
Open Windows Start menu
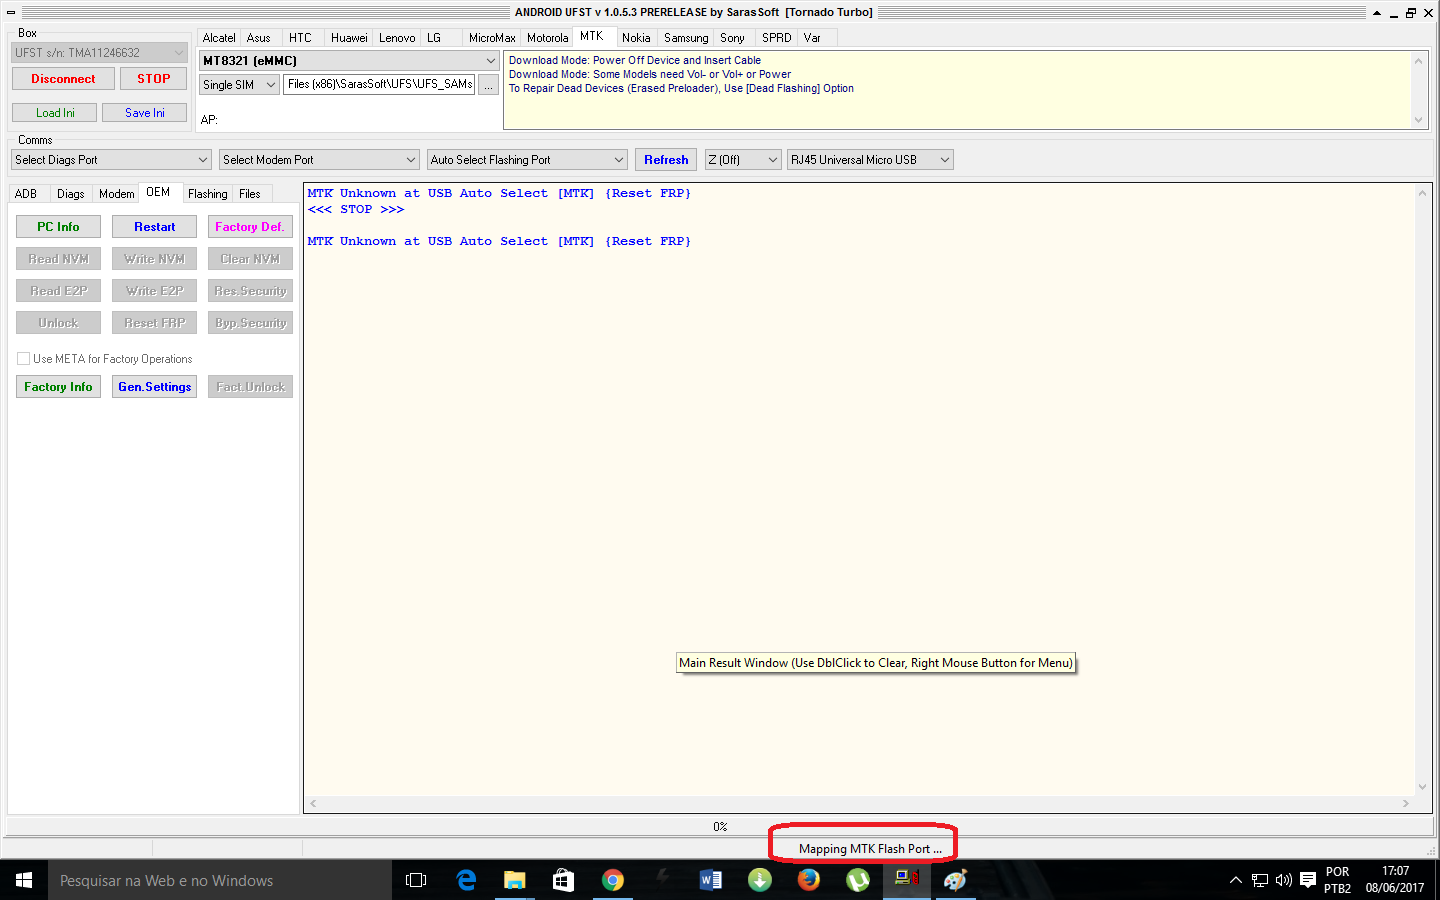point(24,880)
